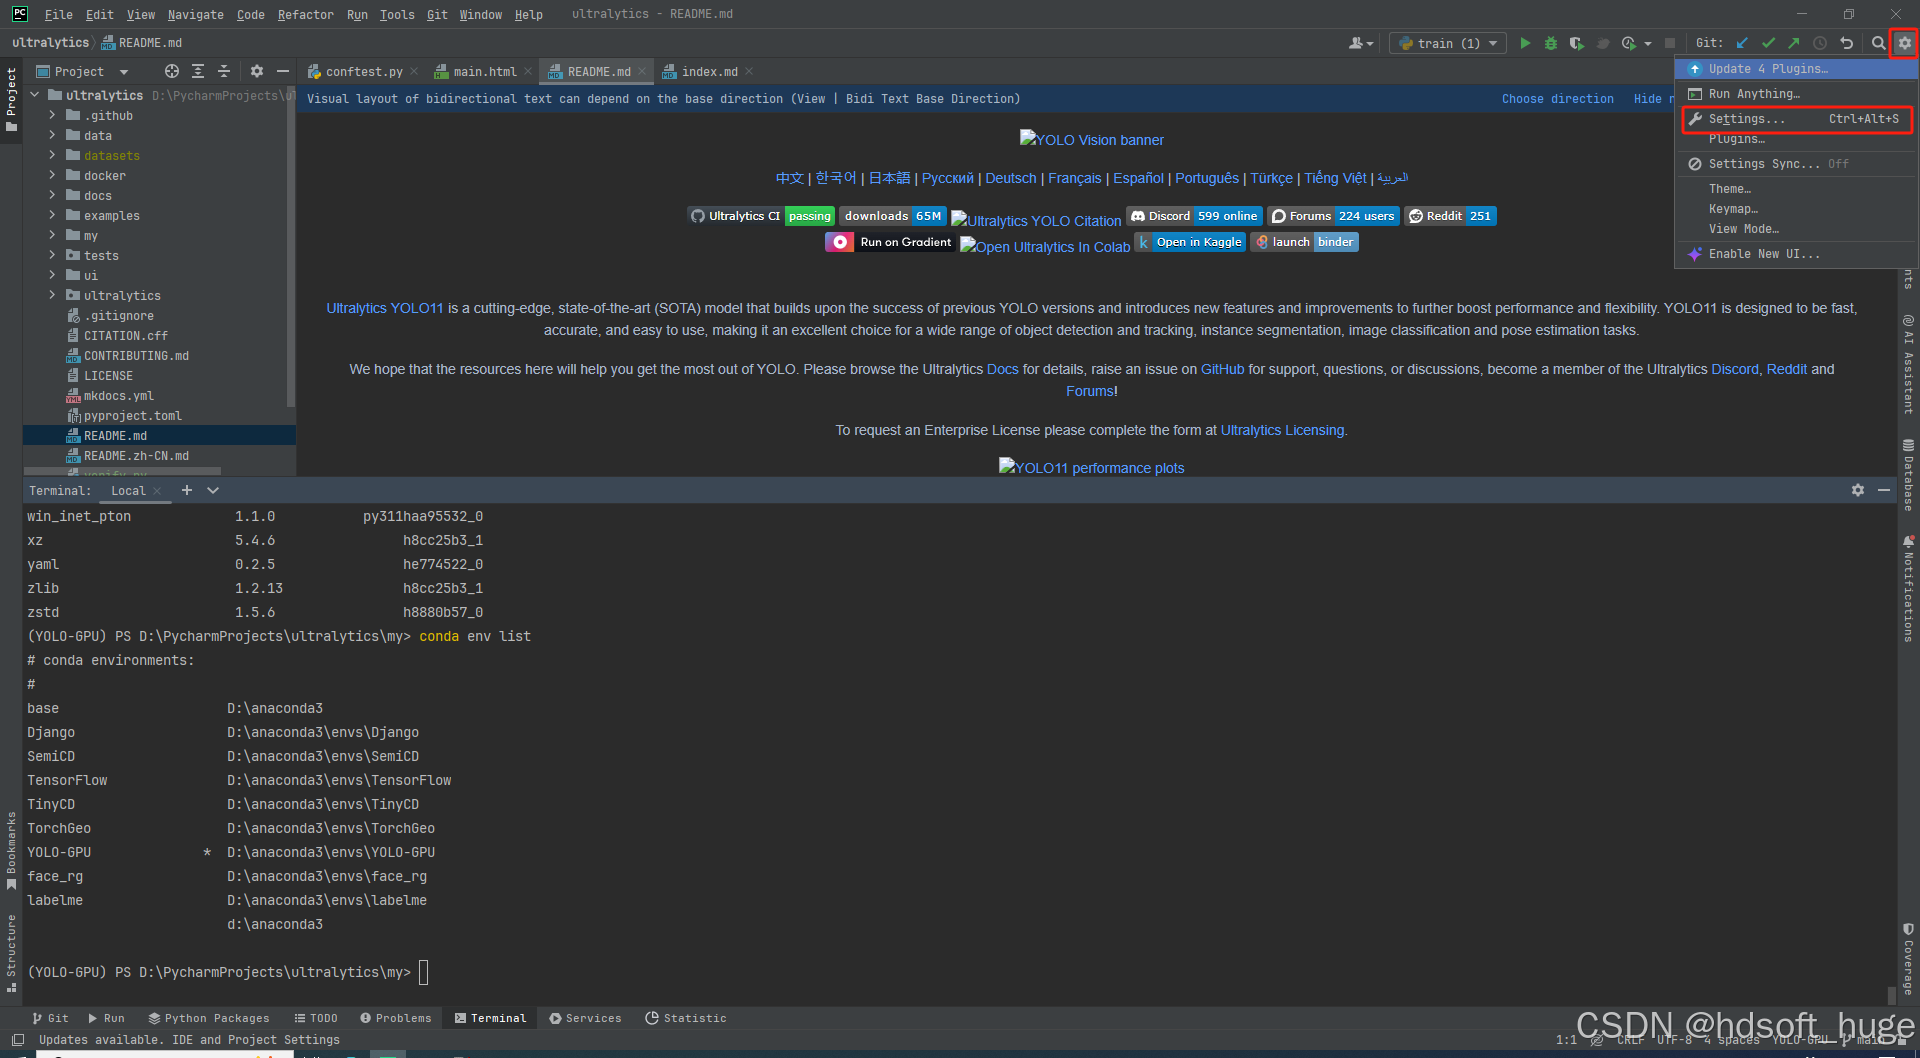Click the user account icon in toolbar
This screenshot has width=1920, height=1058.
1360,43
